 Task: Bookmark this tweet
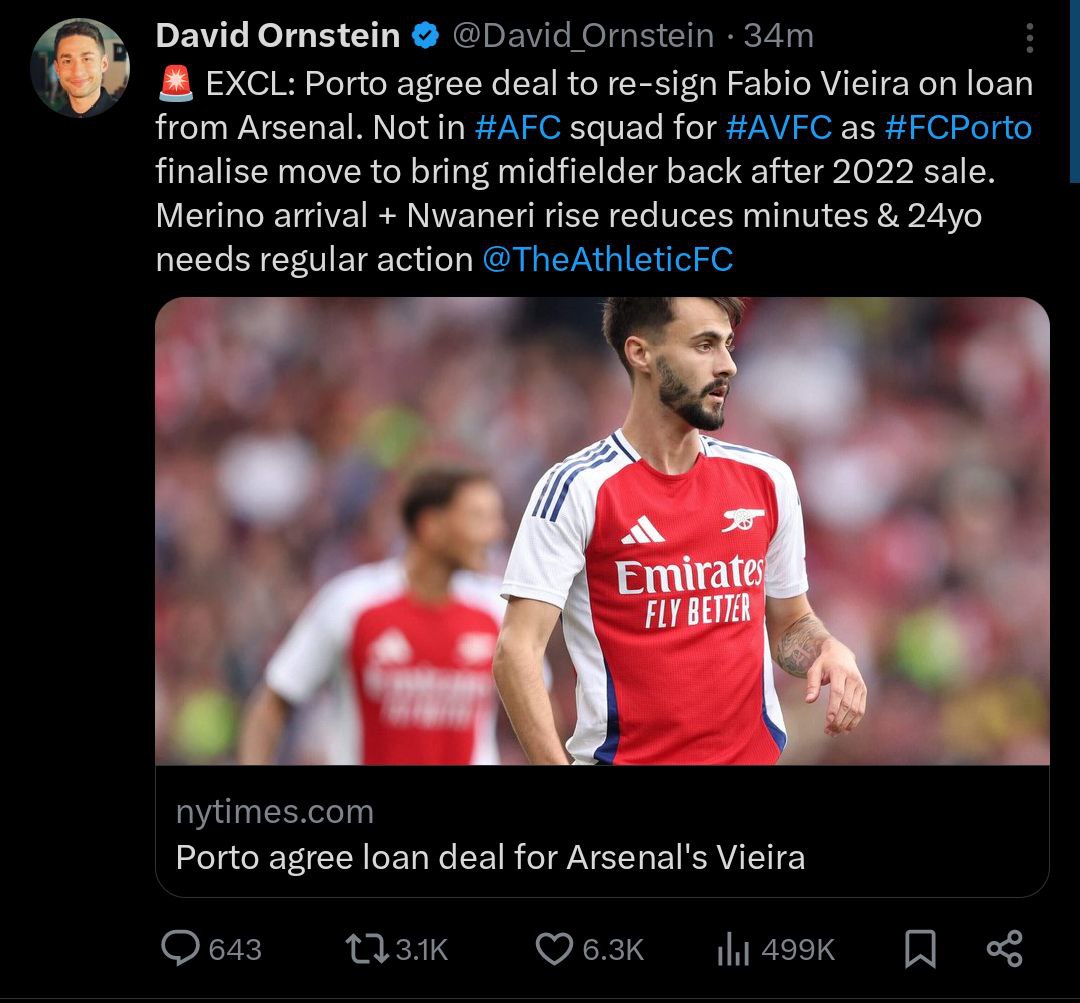click(x=919, y=948)
